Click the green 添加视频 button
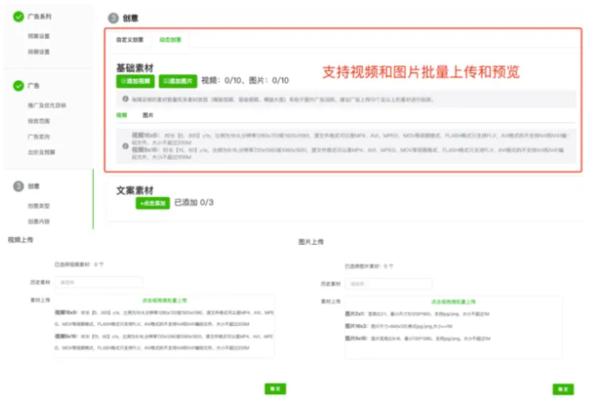The image size is (600, 401). pyautogui.click(x=135, y=81)
